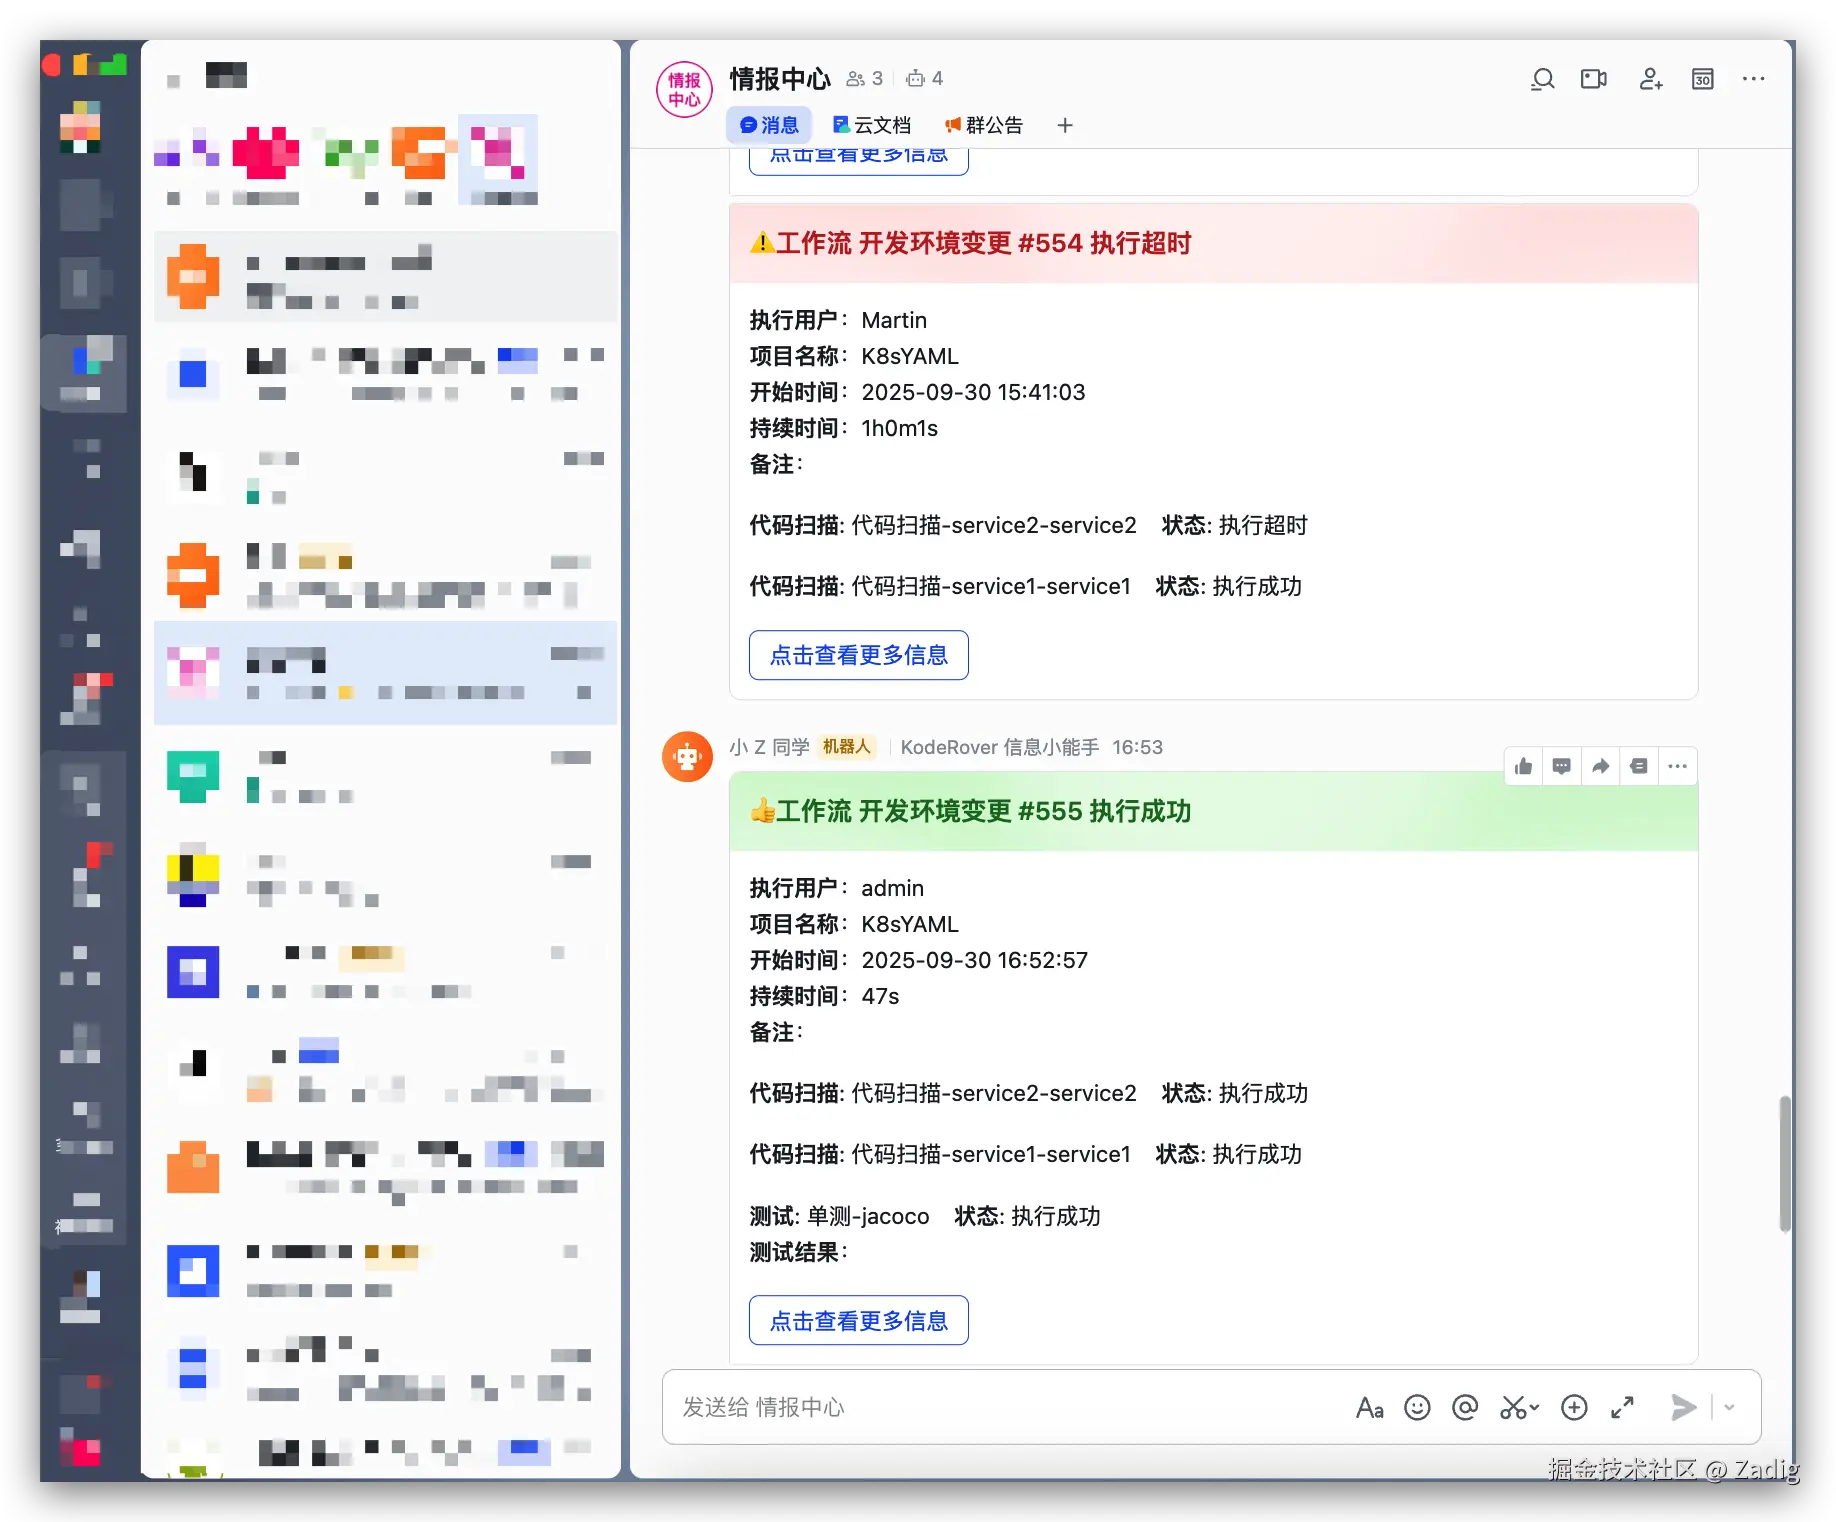Screen dimensions: 1836x1522
Task: Click the 执行用户 admin line
Action: (837, 888)
